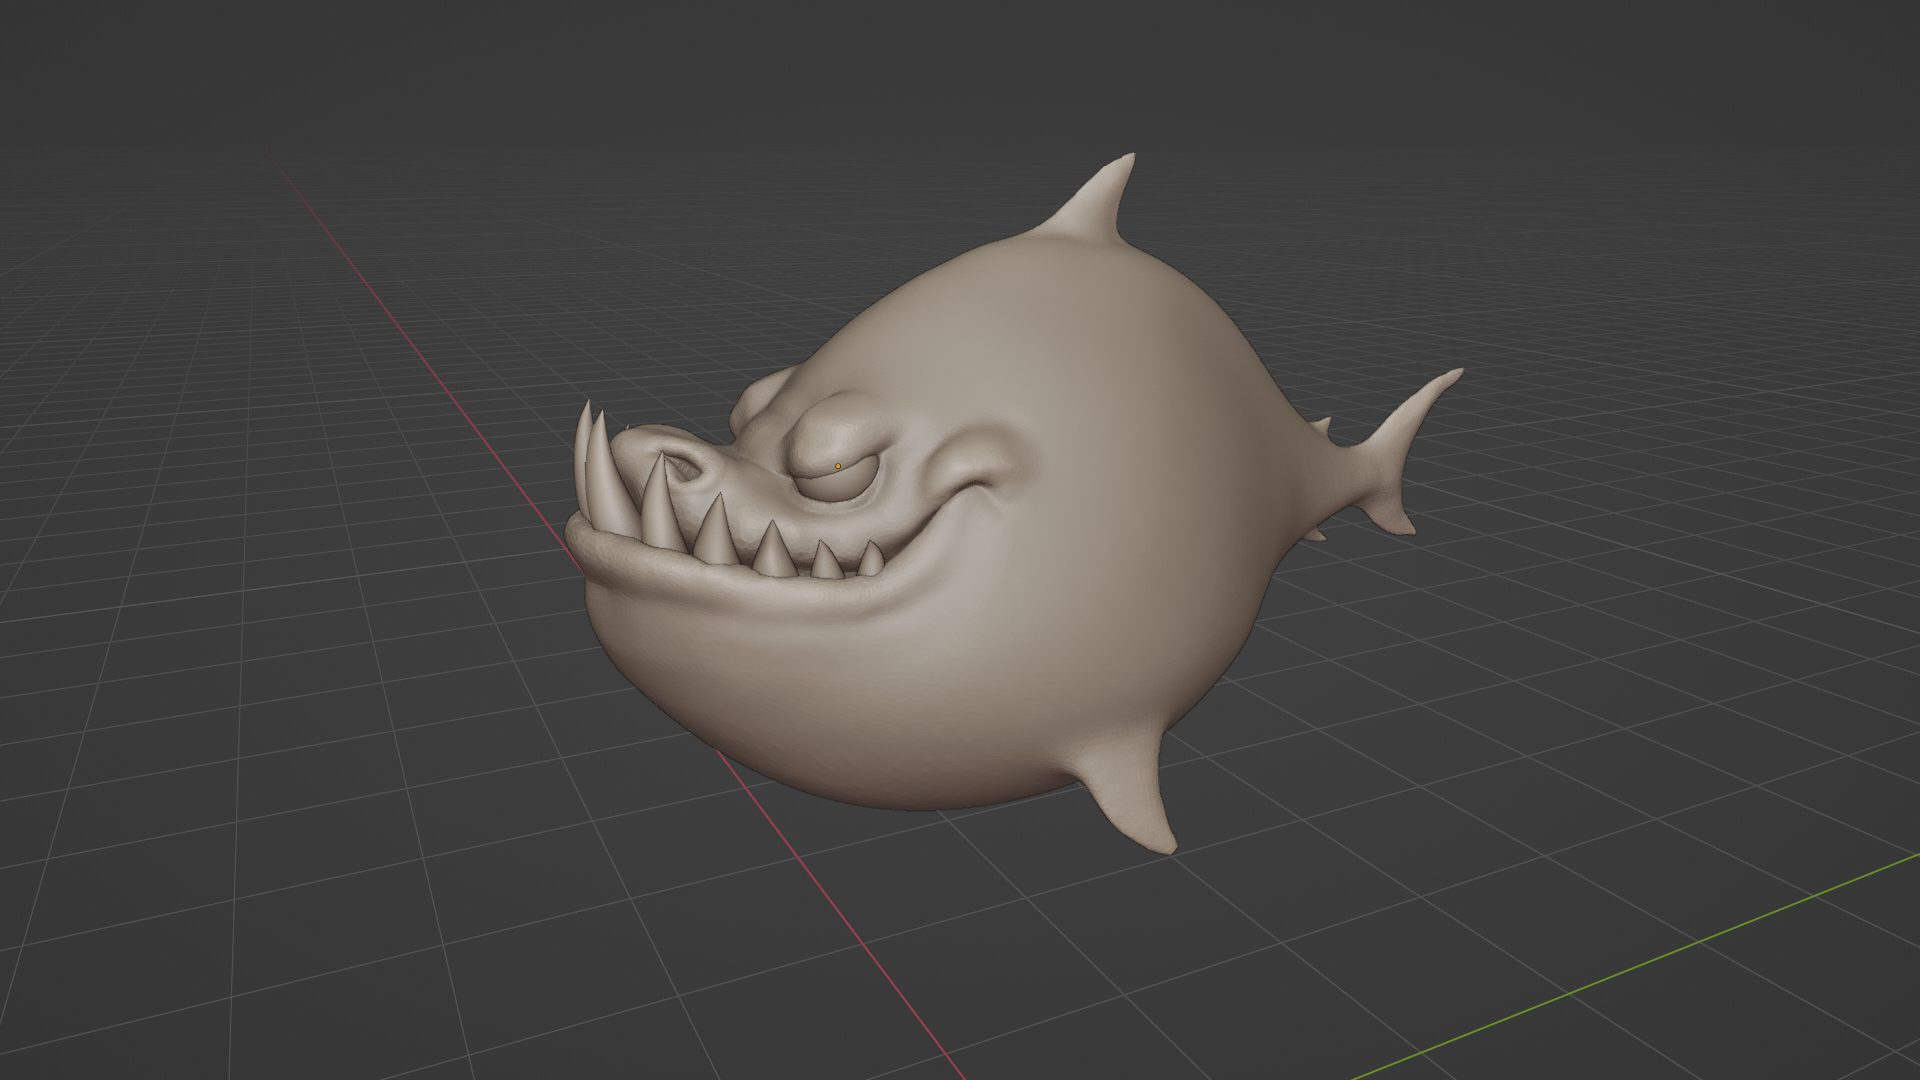Click the small spike near the tail base
1920x1080 pixels.
tap(1322, 427)
